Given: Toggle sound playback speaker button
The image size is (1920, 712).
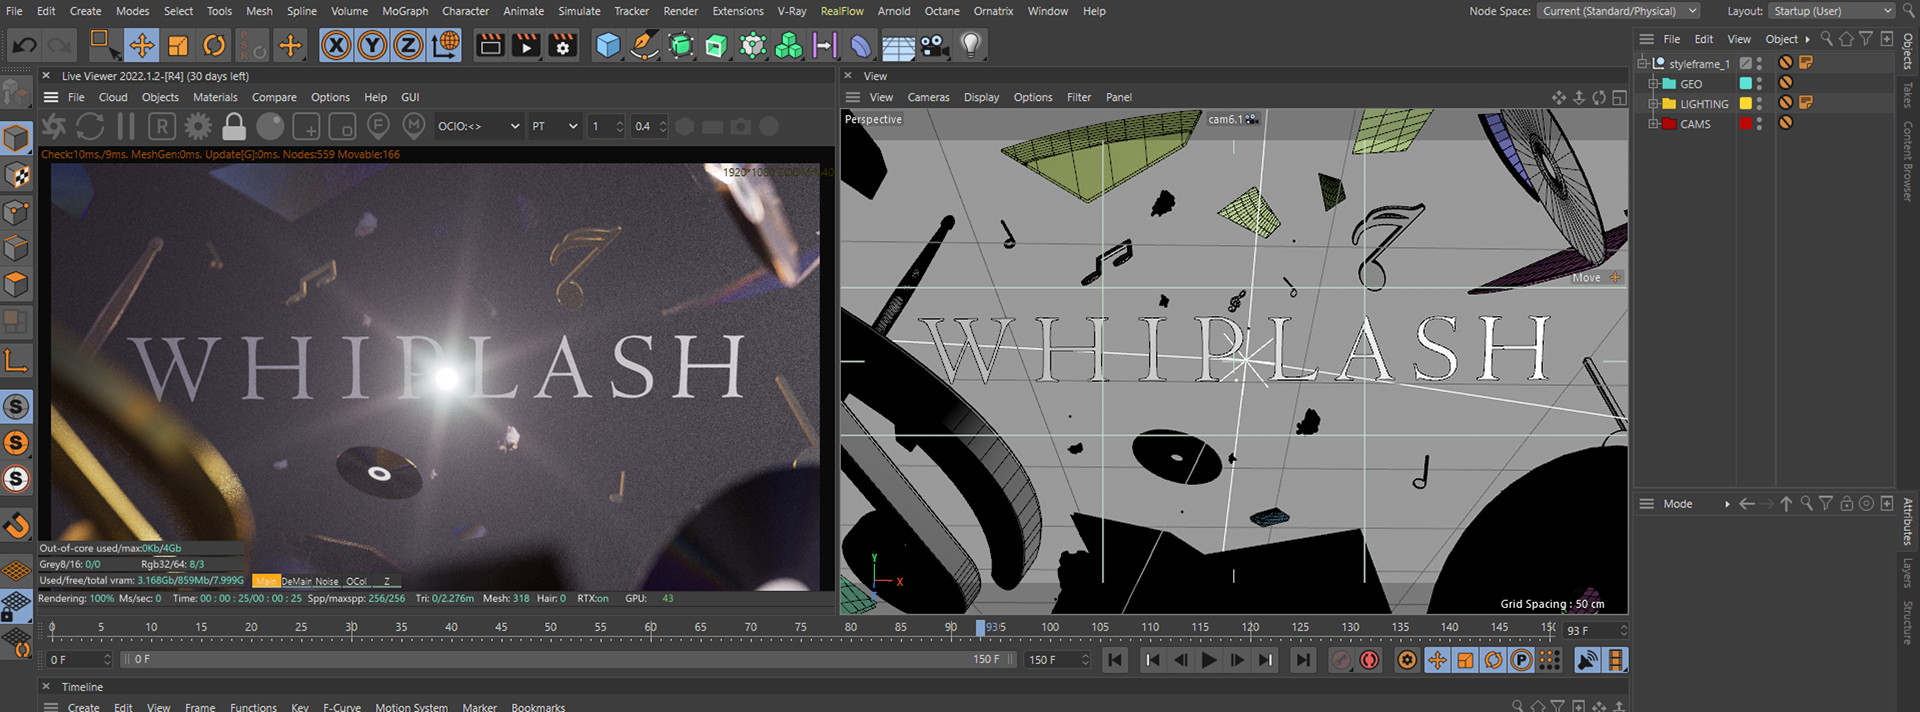Looking at the screenshot, I should [x=1587, y=660].
